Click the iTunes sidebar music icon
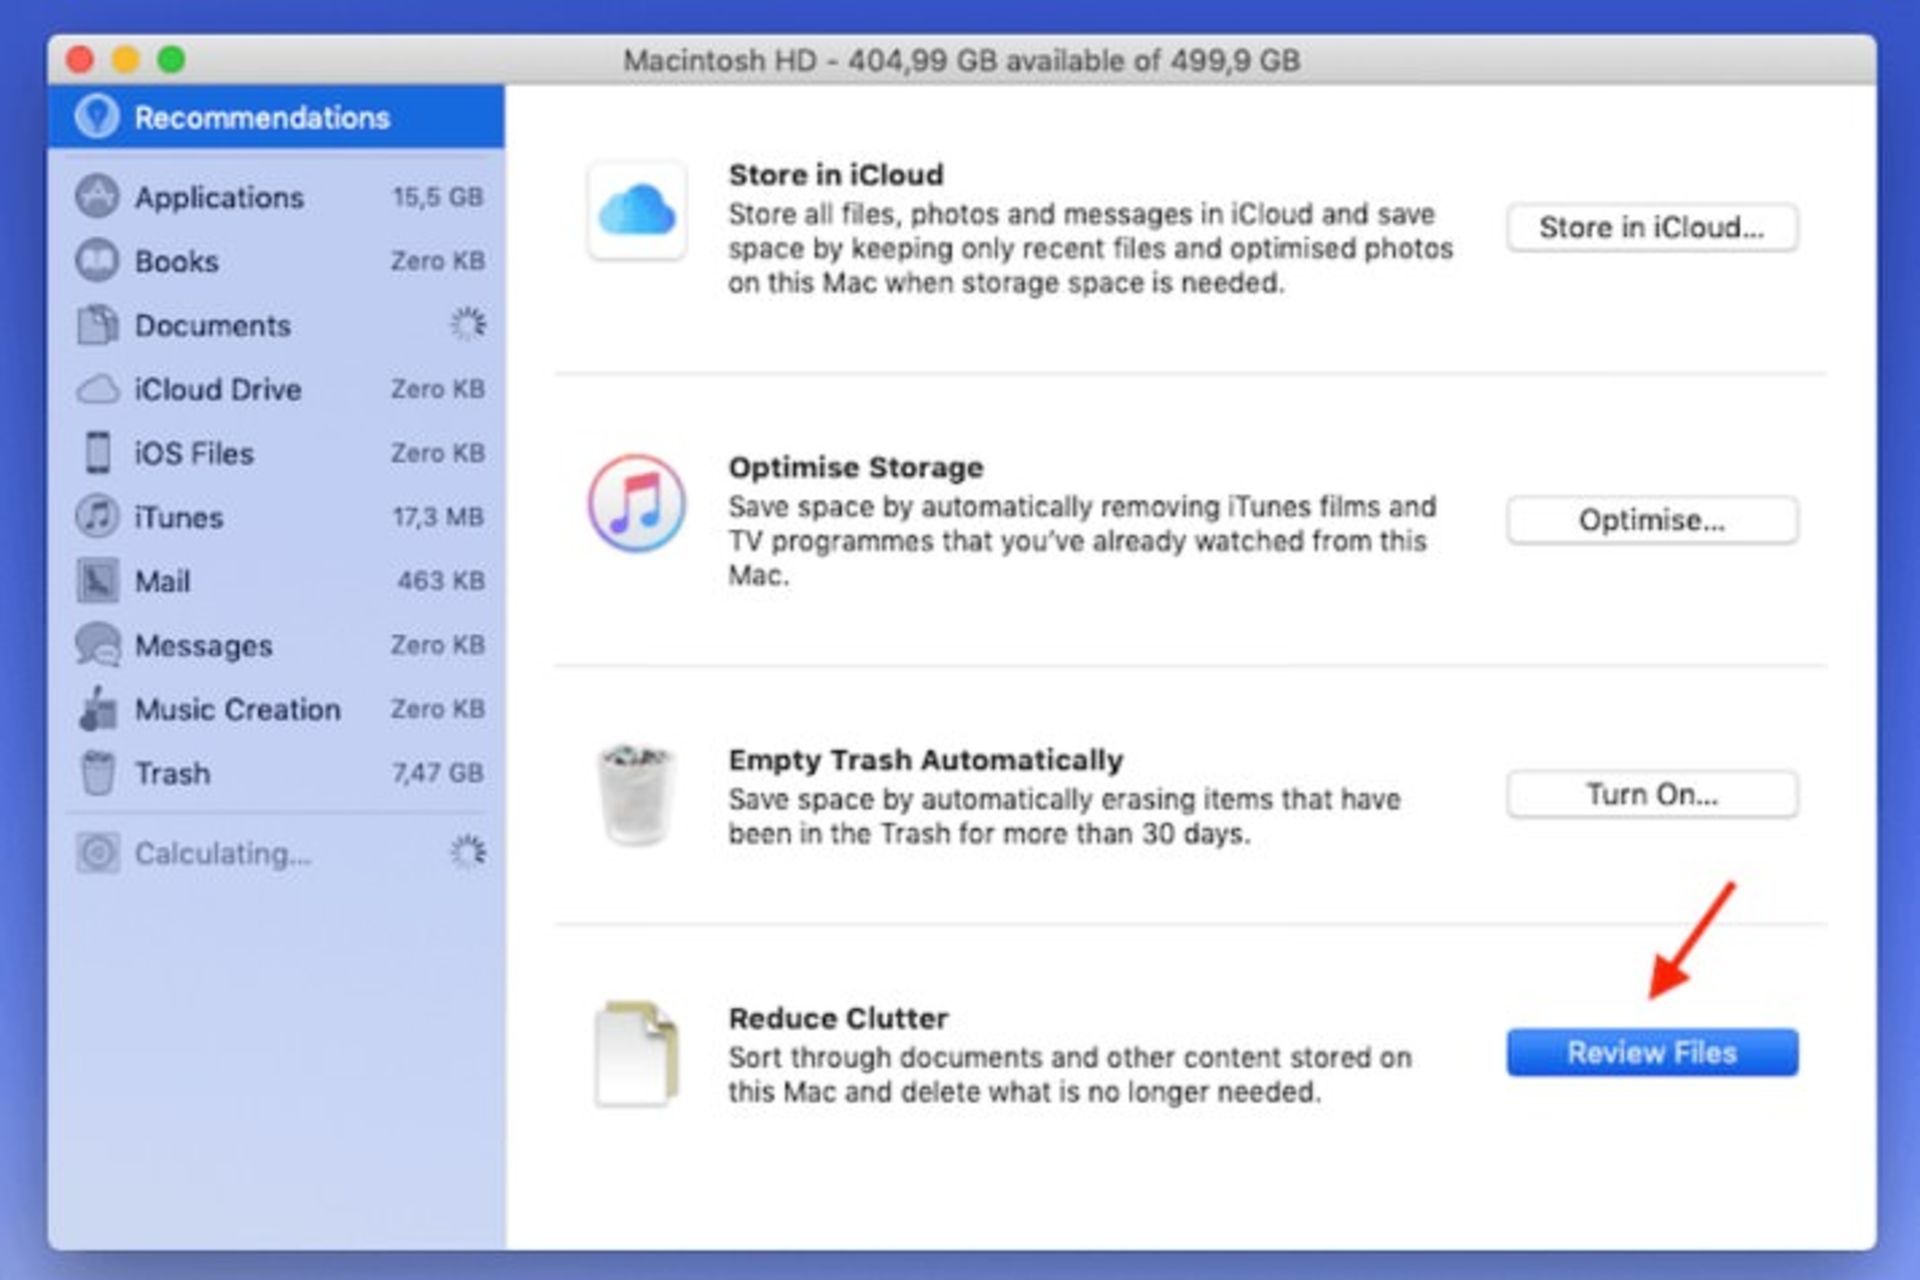Image resolution: width=1920 pixels, height=1280 pixels. [x=97, y=517]
